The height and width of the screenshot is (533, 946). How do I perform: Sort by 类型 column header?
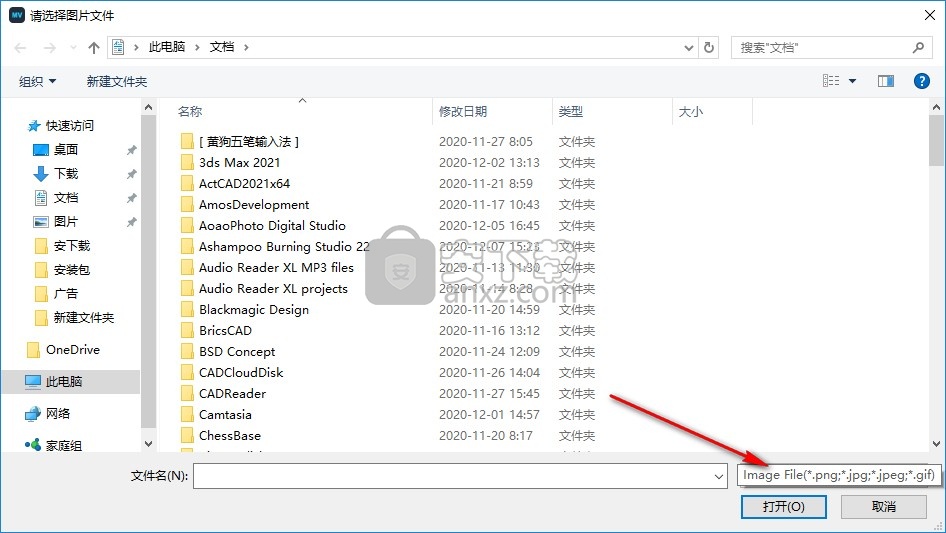[571, 112]
